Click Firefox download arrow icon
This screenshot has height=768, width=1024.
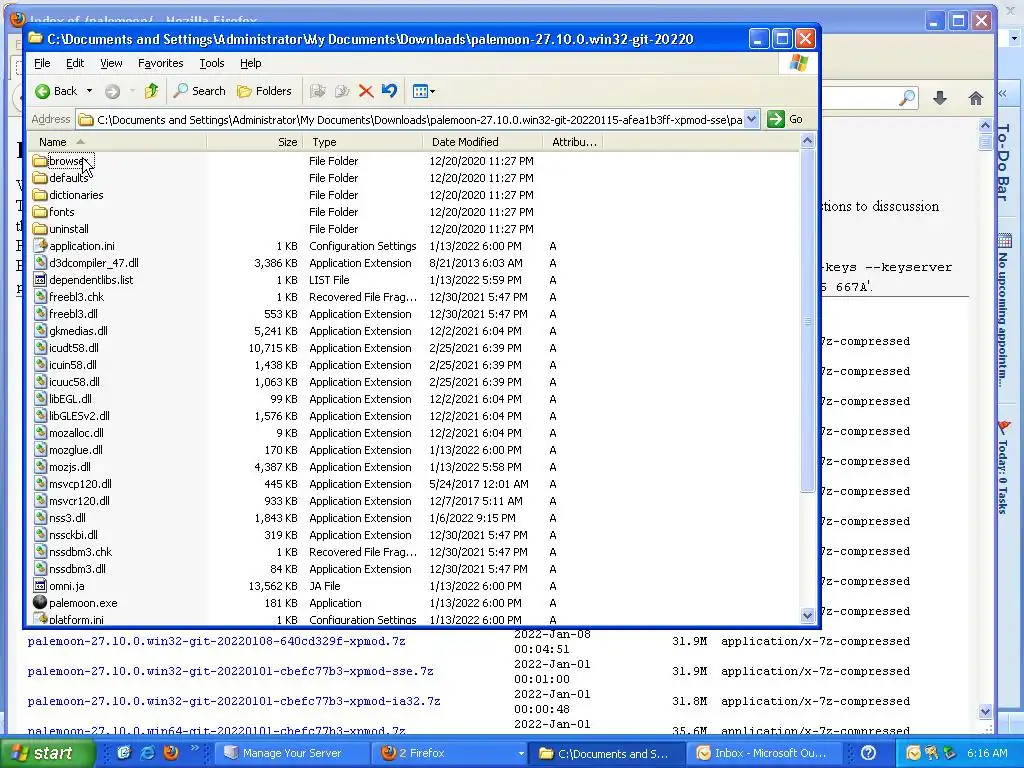tap(940, 98)
